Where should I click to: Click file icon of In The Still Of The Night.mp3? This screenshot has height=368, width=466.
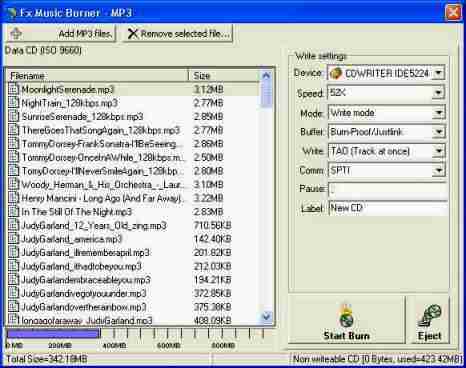[x=14, y=212]
